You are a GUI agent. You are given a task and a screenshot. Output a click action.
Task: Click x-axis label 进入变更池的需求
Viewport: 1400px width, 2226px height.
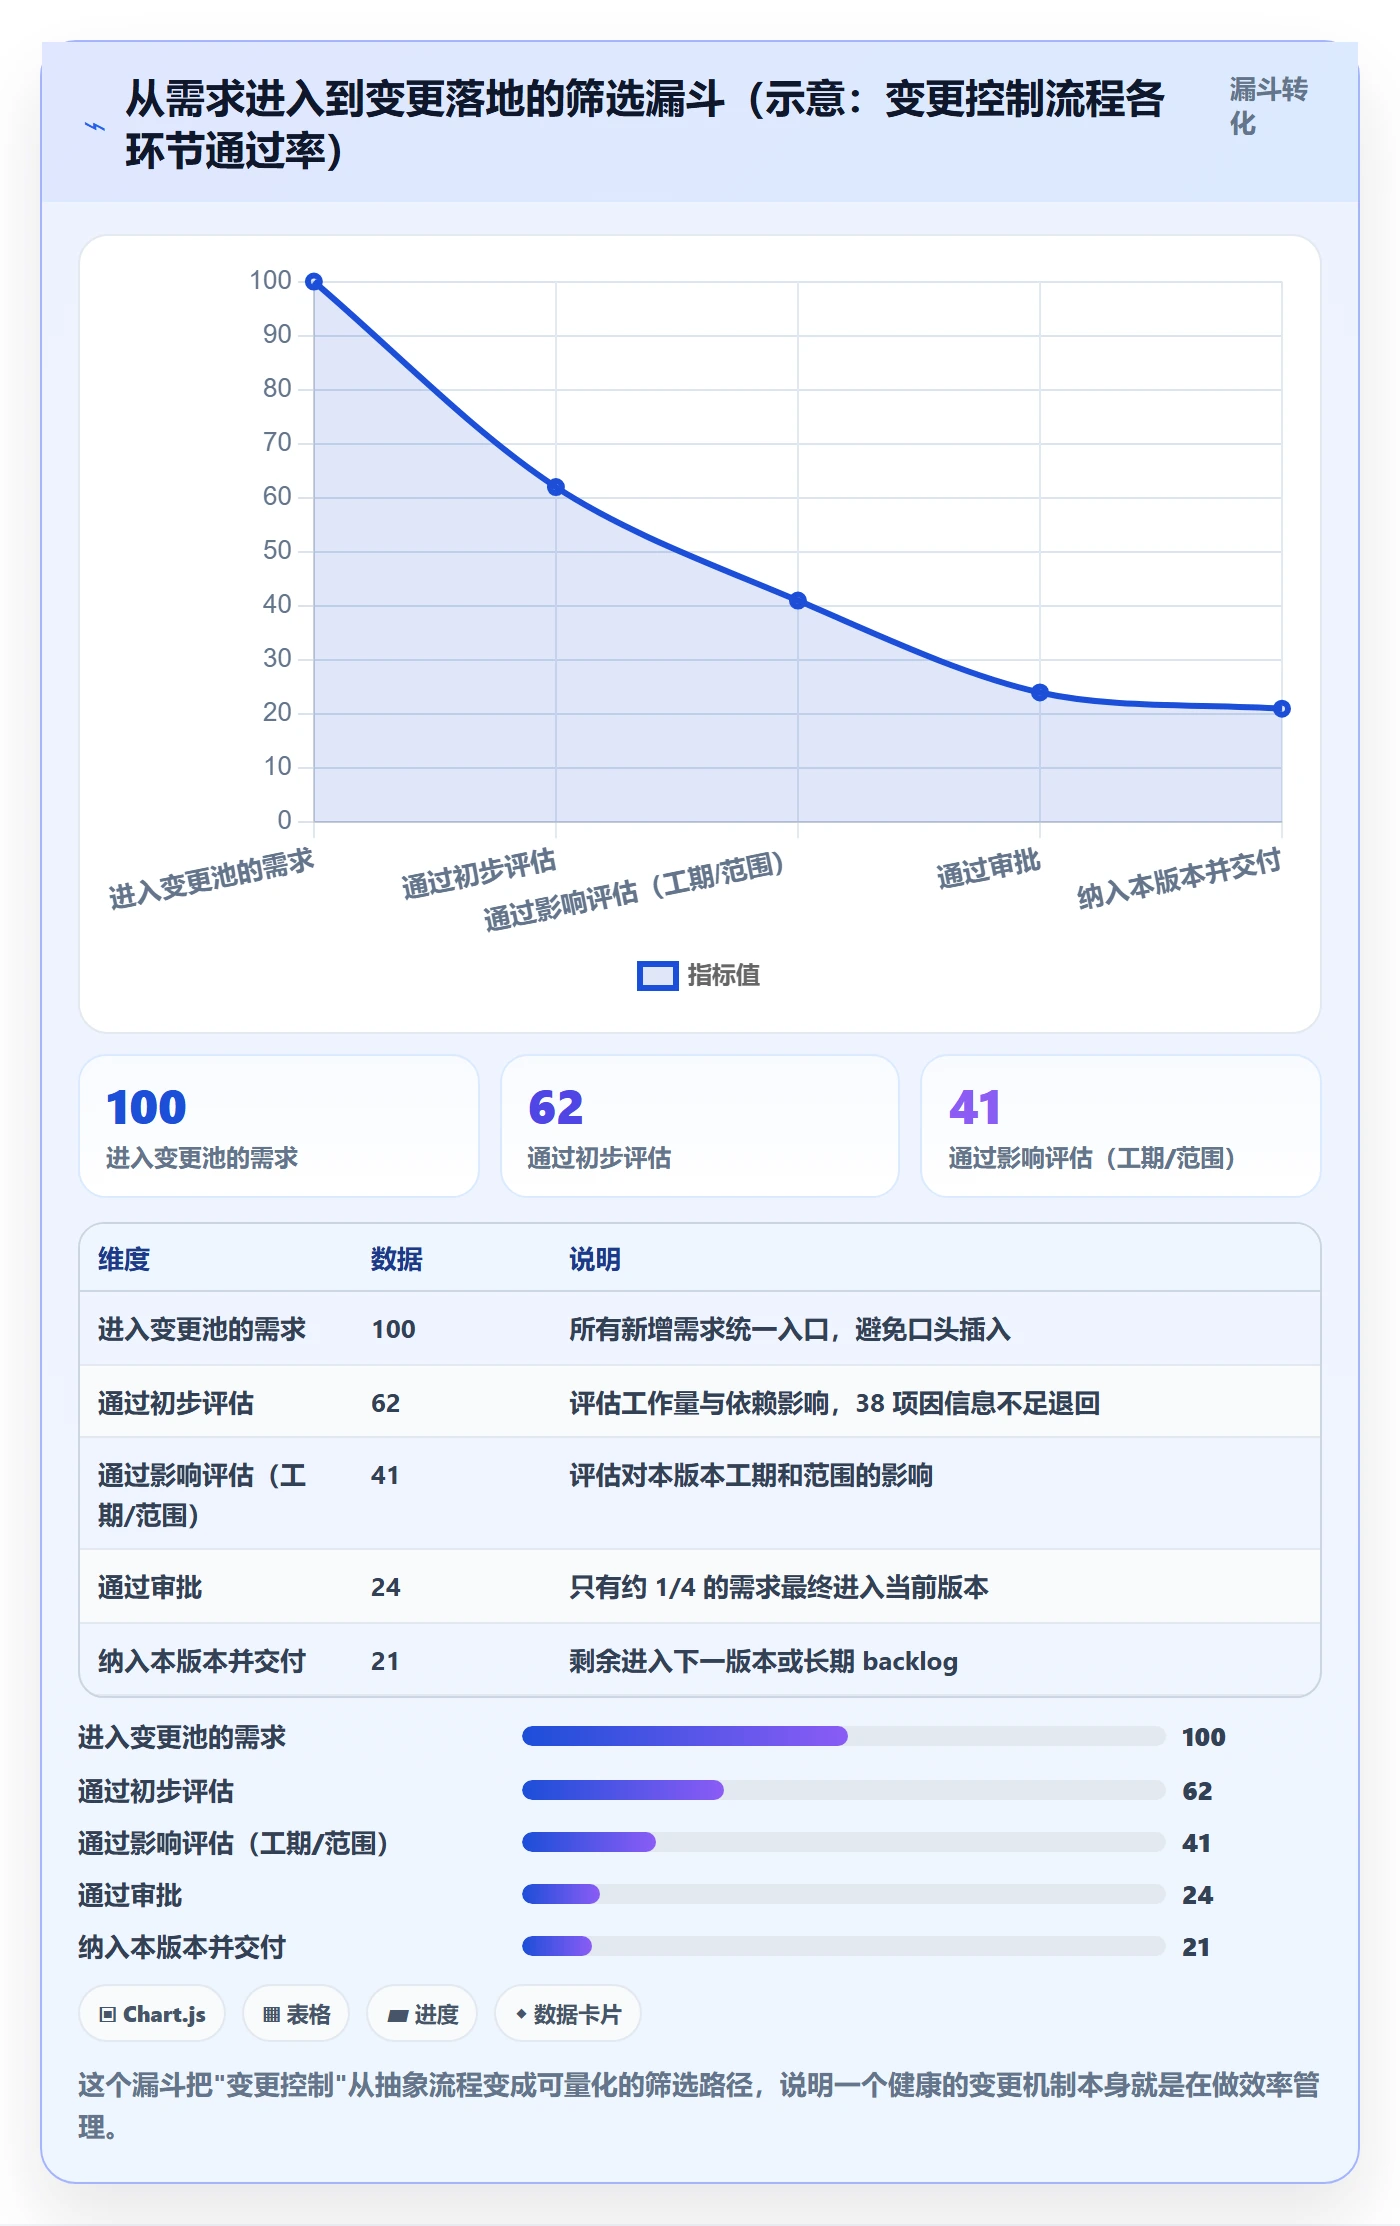211,879
